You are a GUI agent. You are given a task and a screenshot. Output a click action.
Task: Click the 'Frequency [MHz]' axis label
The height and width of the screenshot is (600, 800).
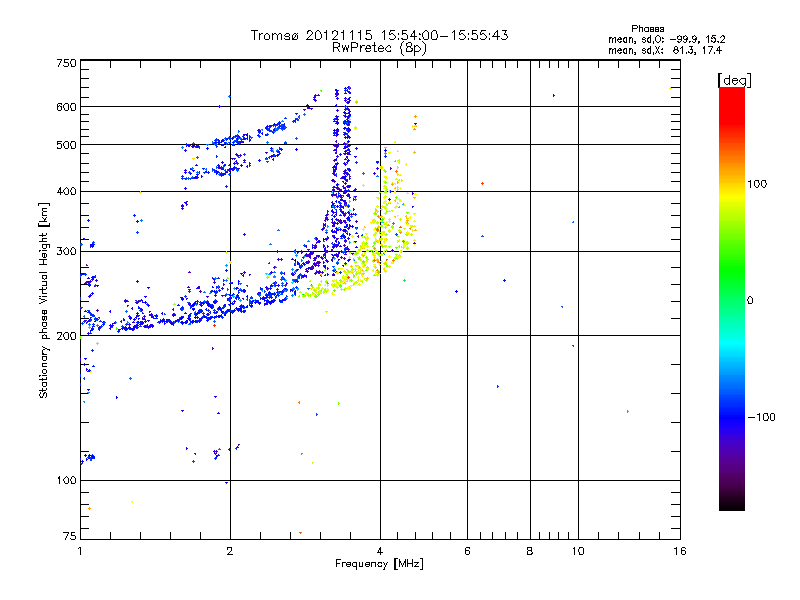coord(379,564)
